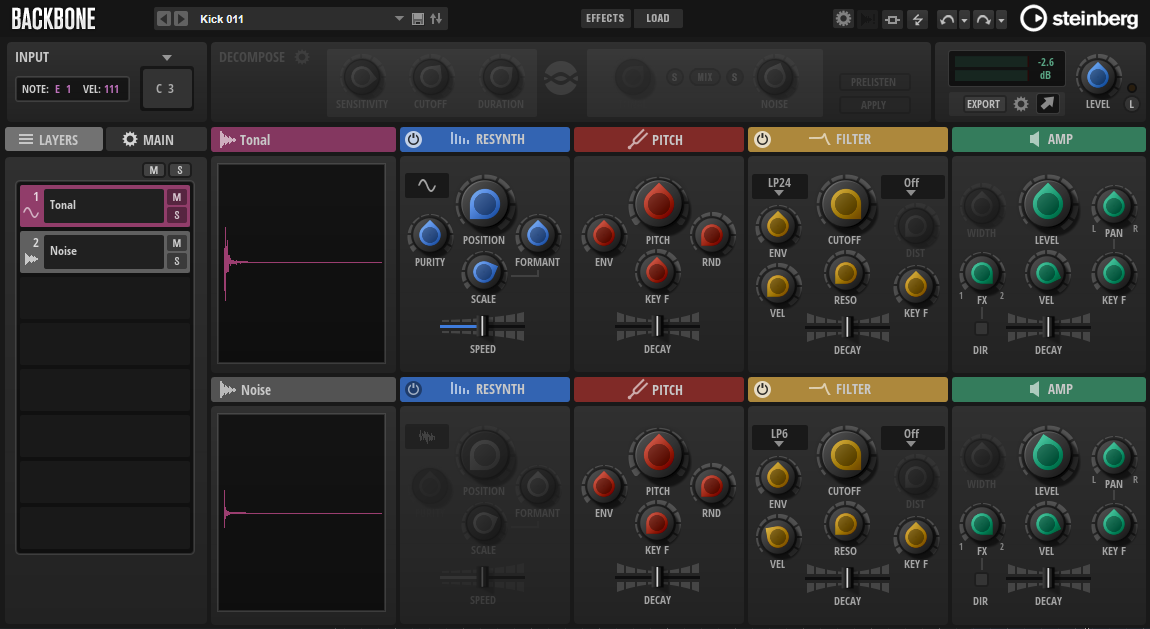Image resolution: width=1150 pixels, height=629 pixels.
Task: Open the undo history dropdown arrow
Action: (x=964, y=20)
